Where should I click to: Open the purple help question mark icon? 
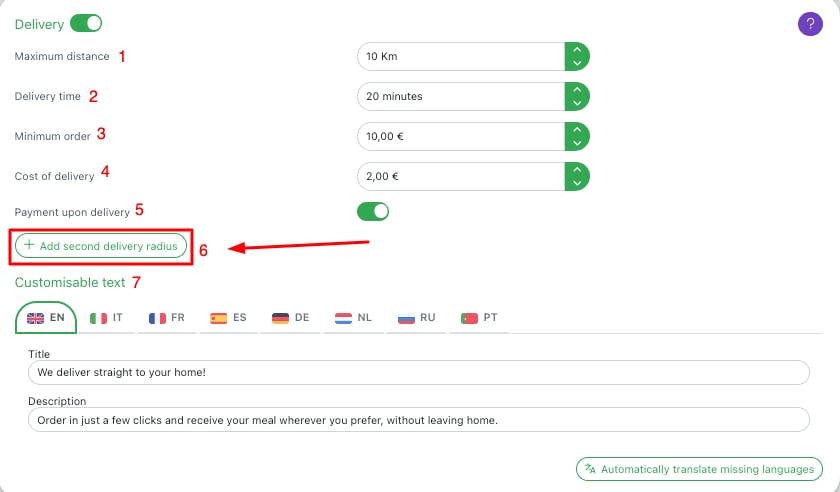pos(810,24)
